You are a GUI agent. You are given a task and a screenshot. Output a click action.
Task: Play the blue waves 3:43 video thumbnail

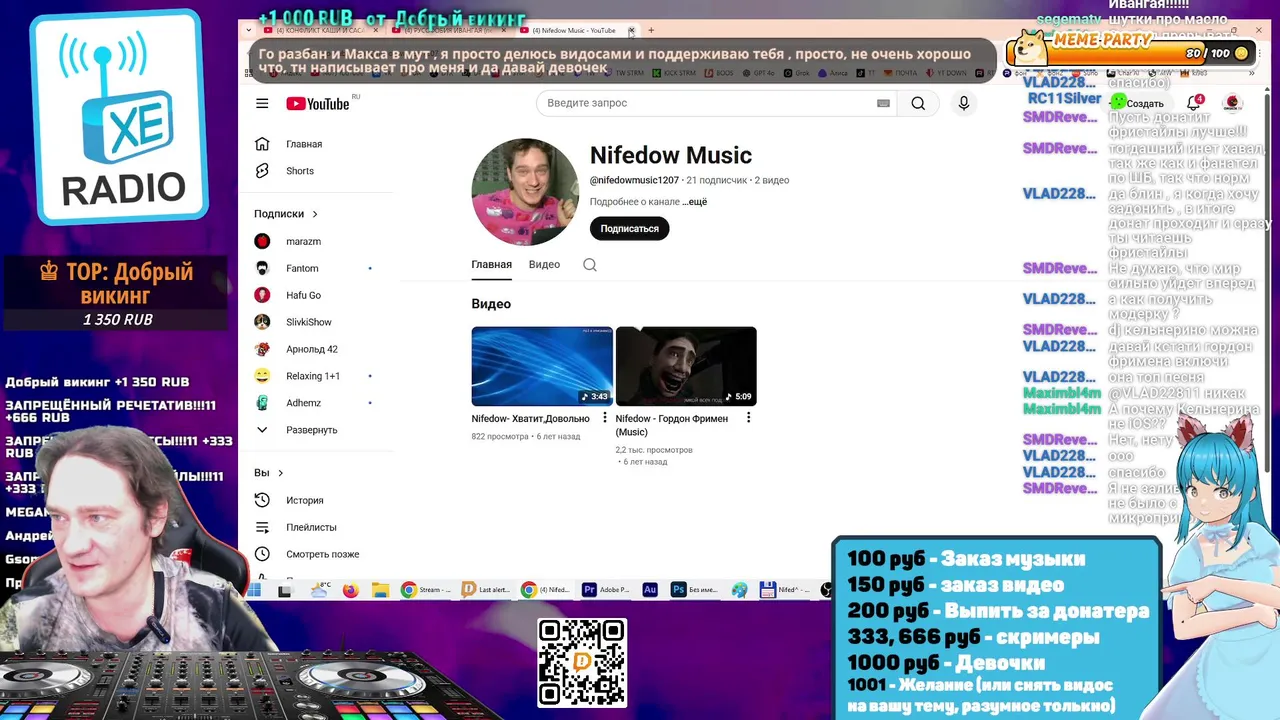542,366
